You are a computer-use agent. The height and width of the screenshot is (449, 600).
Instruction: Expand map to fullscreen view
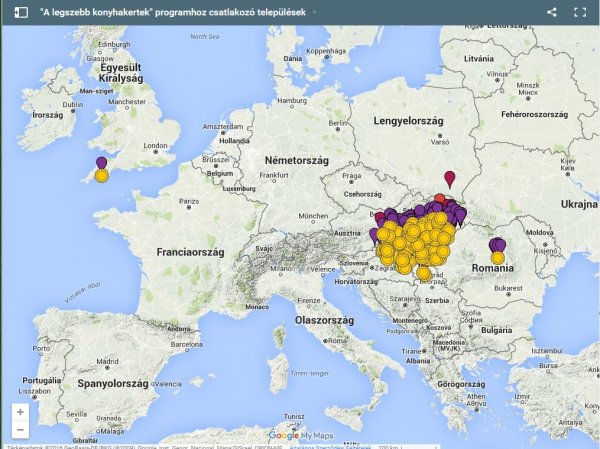coord(580,12)
